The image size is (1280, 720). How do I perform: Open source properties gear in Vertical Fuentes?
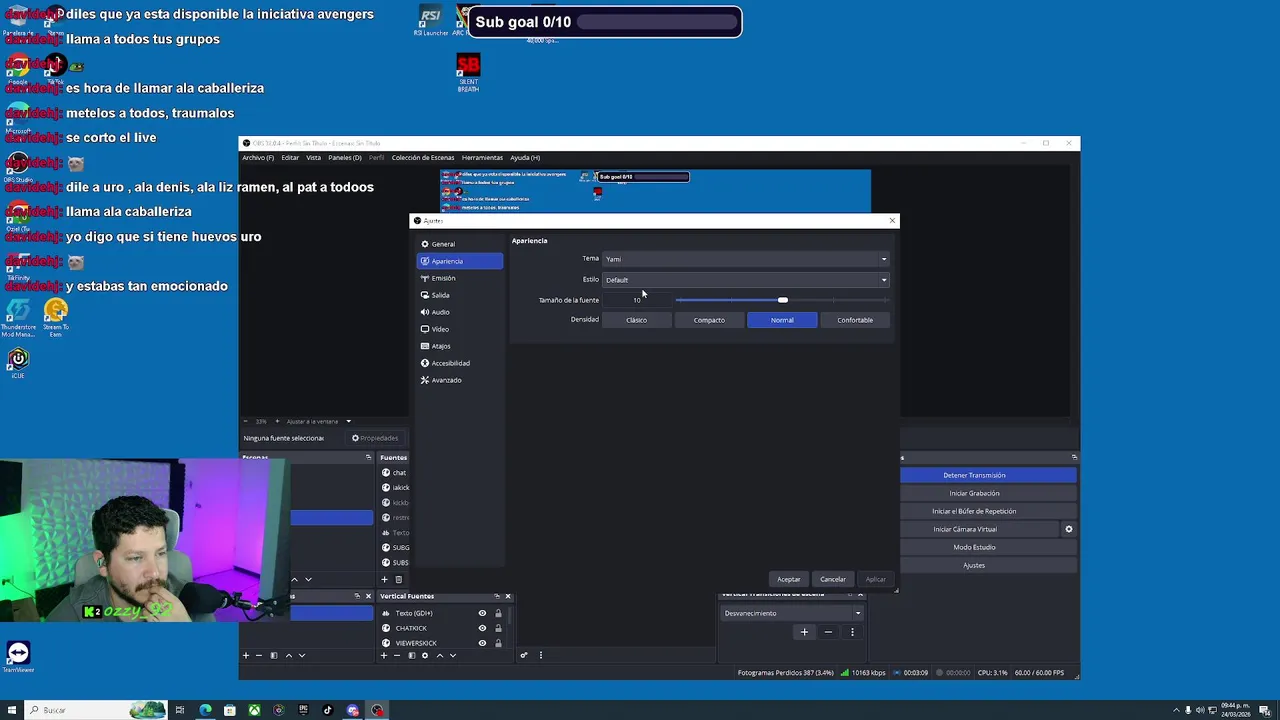[x=425, y=656]
